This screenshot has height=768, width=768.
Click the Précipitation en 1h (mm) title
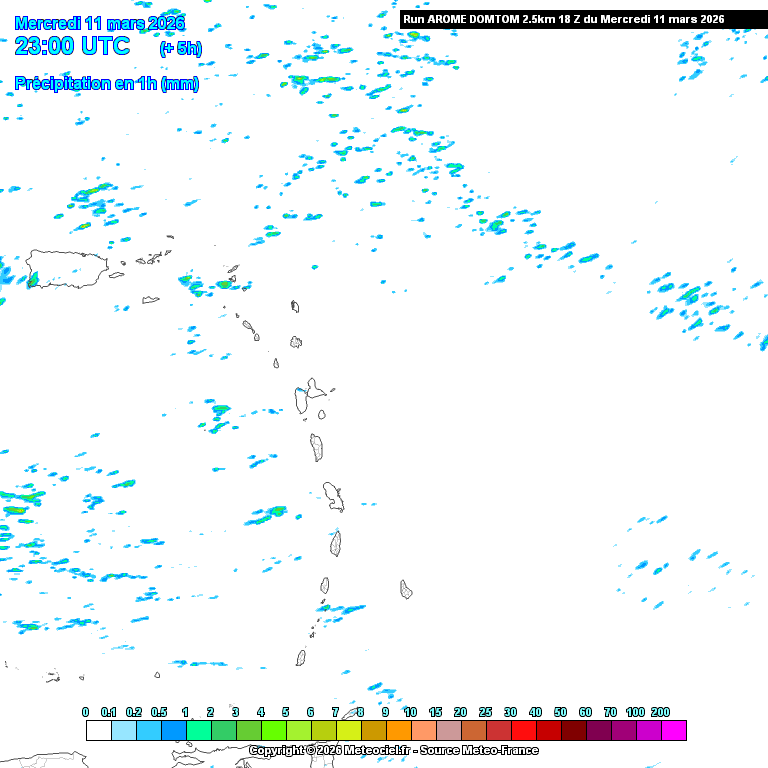point(107,84)
